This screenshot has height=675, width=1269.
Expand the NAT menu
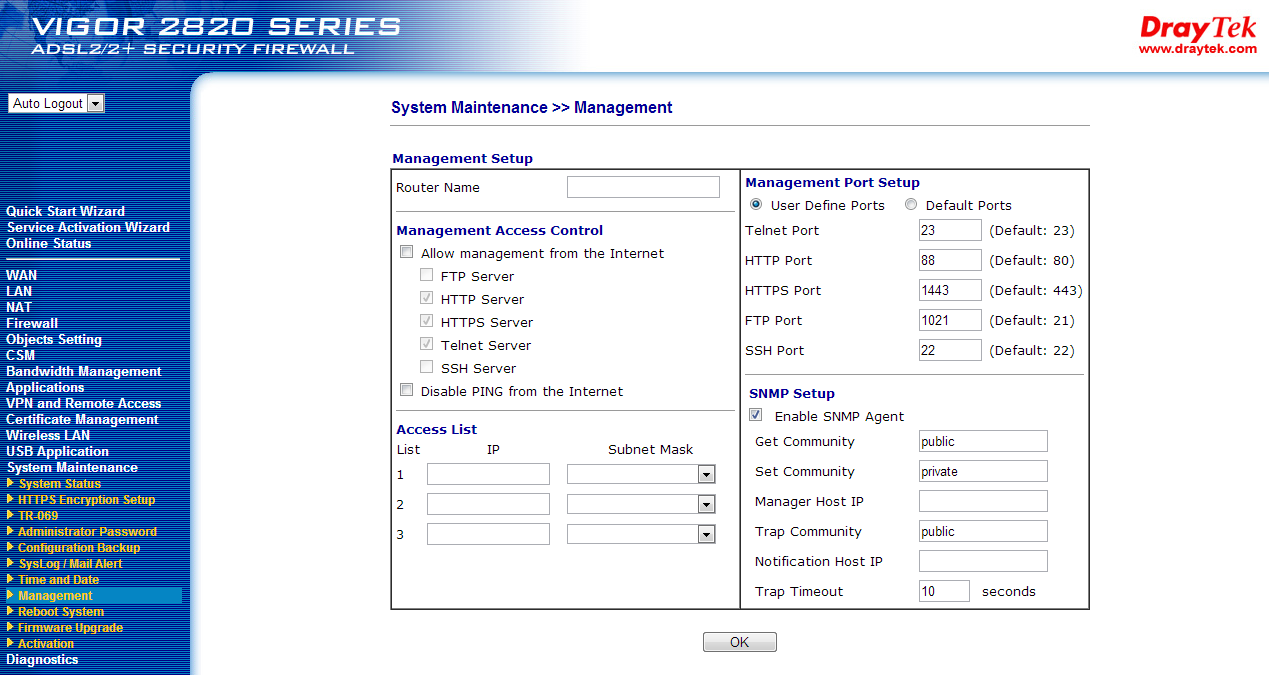(19, 307)
